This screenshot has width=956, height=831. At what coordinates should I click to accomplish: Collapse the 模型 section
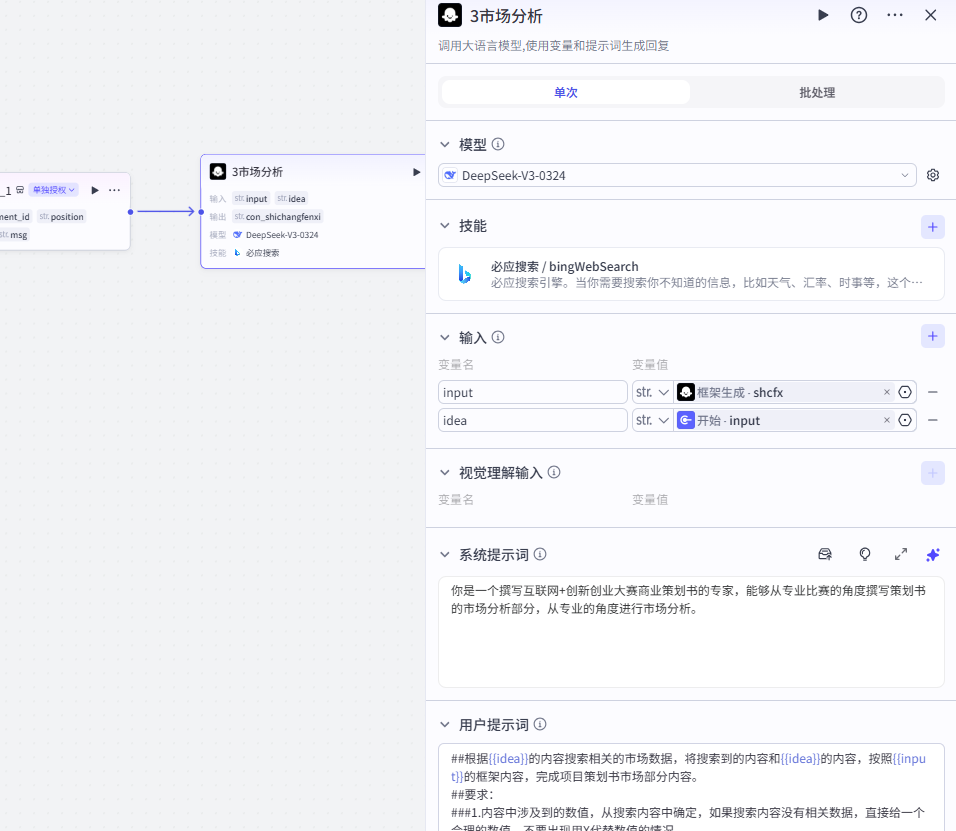click(x=445, y=144)
